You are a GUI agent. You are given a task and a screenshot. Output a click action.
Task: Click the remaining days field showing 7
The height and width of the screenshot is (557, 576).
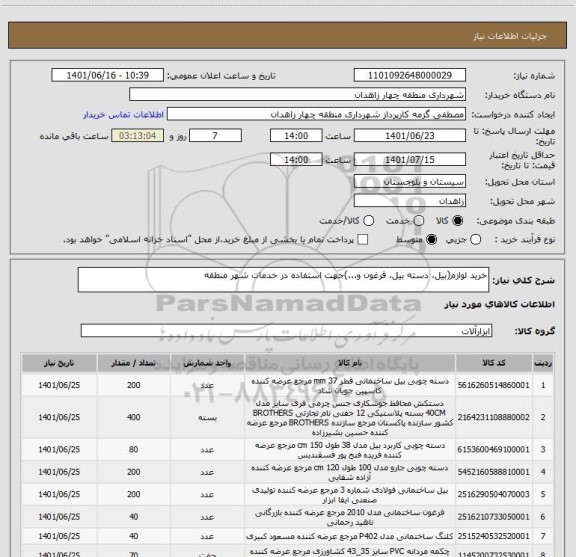(x=215, y=136)
